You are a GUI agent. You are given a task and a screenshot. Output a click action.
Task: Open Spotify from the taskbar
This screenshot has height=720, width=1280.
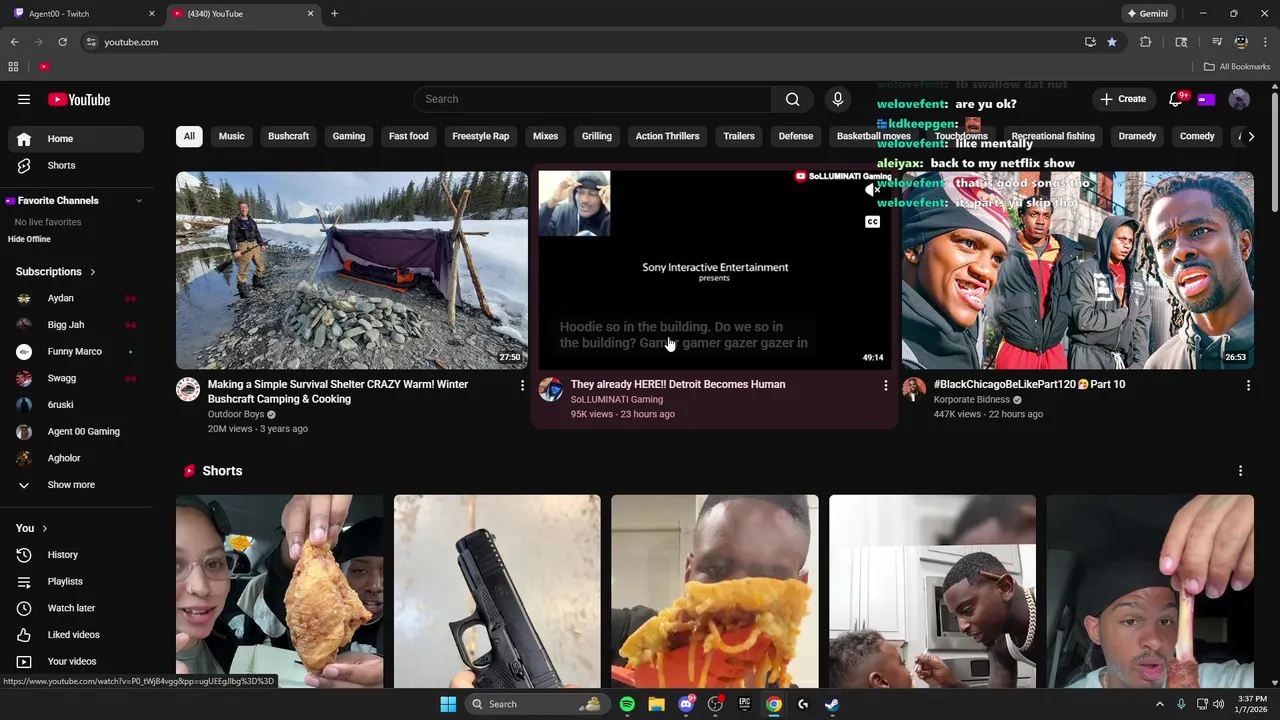pyautogui.click(x=627, y=704)
